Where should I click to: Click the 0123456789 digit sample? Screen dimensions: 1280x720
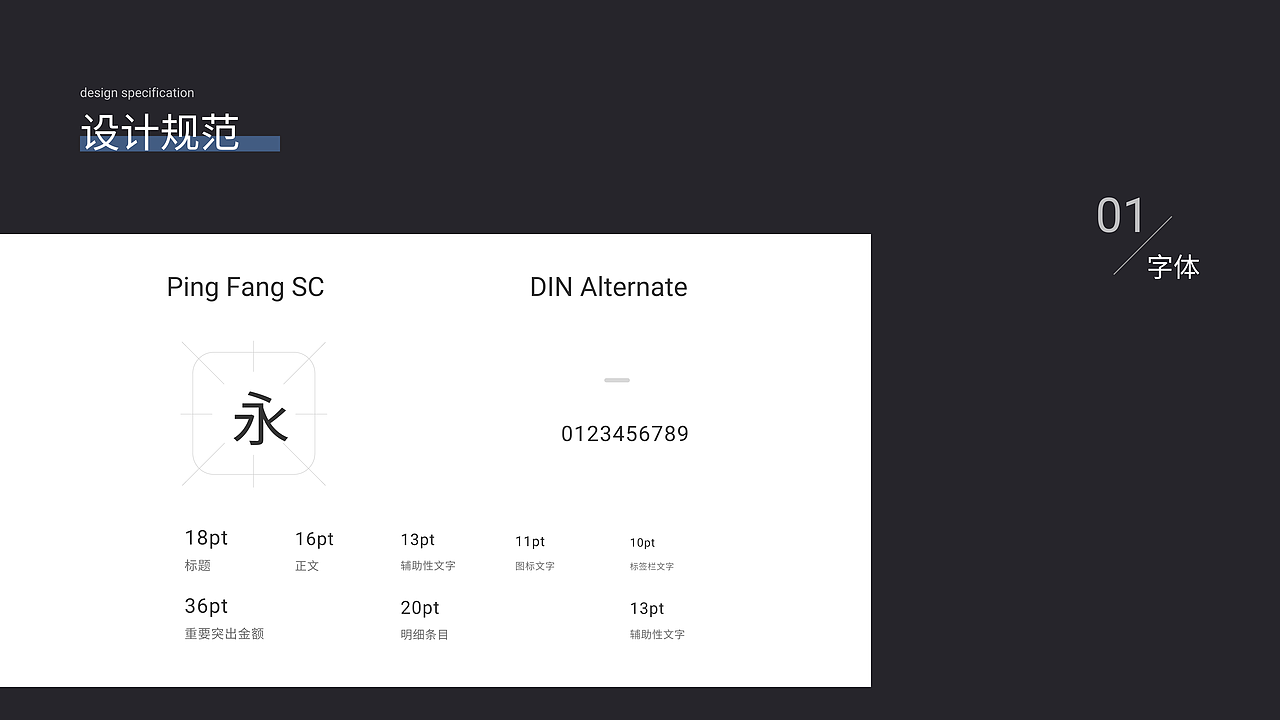click(x=625, y=434)
